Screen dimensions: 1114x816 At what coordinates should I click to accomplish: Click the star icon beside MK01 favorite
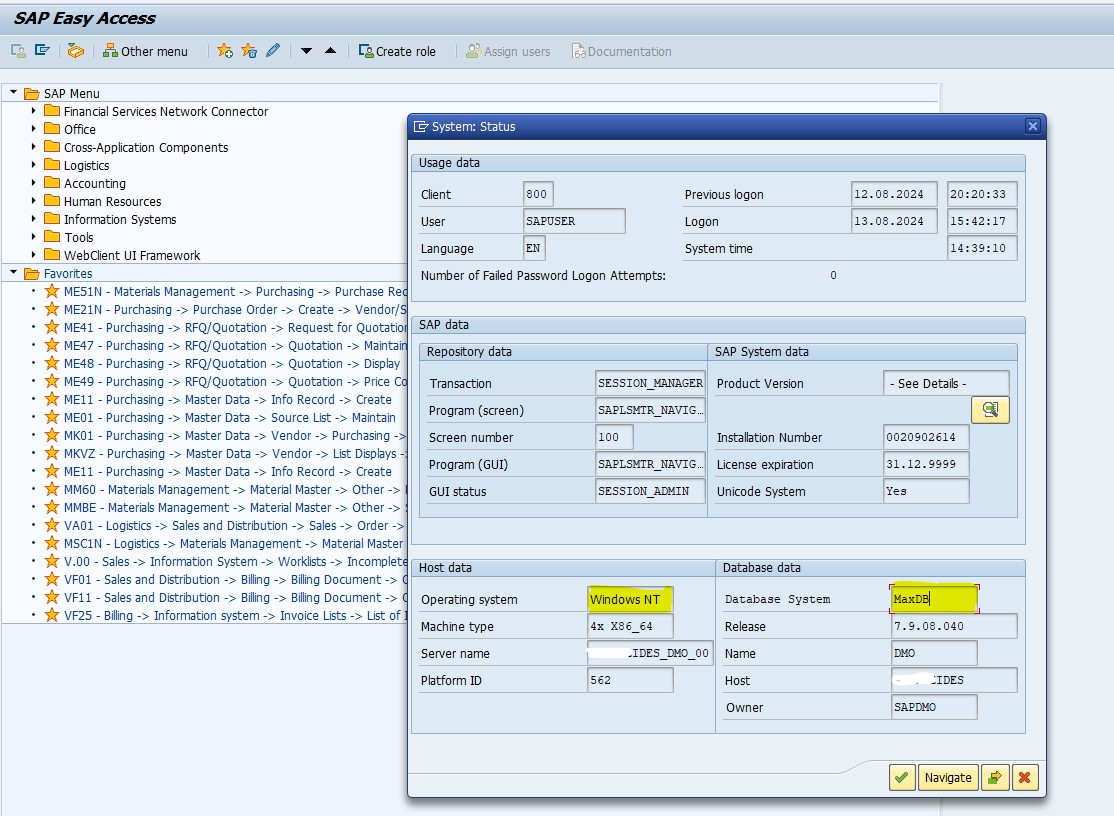tap(52, 435)
